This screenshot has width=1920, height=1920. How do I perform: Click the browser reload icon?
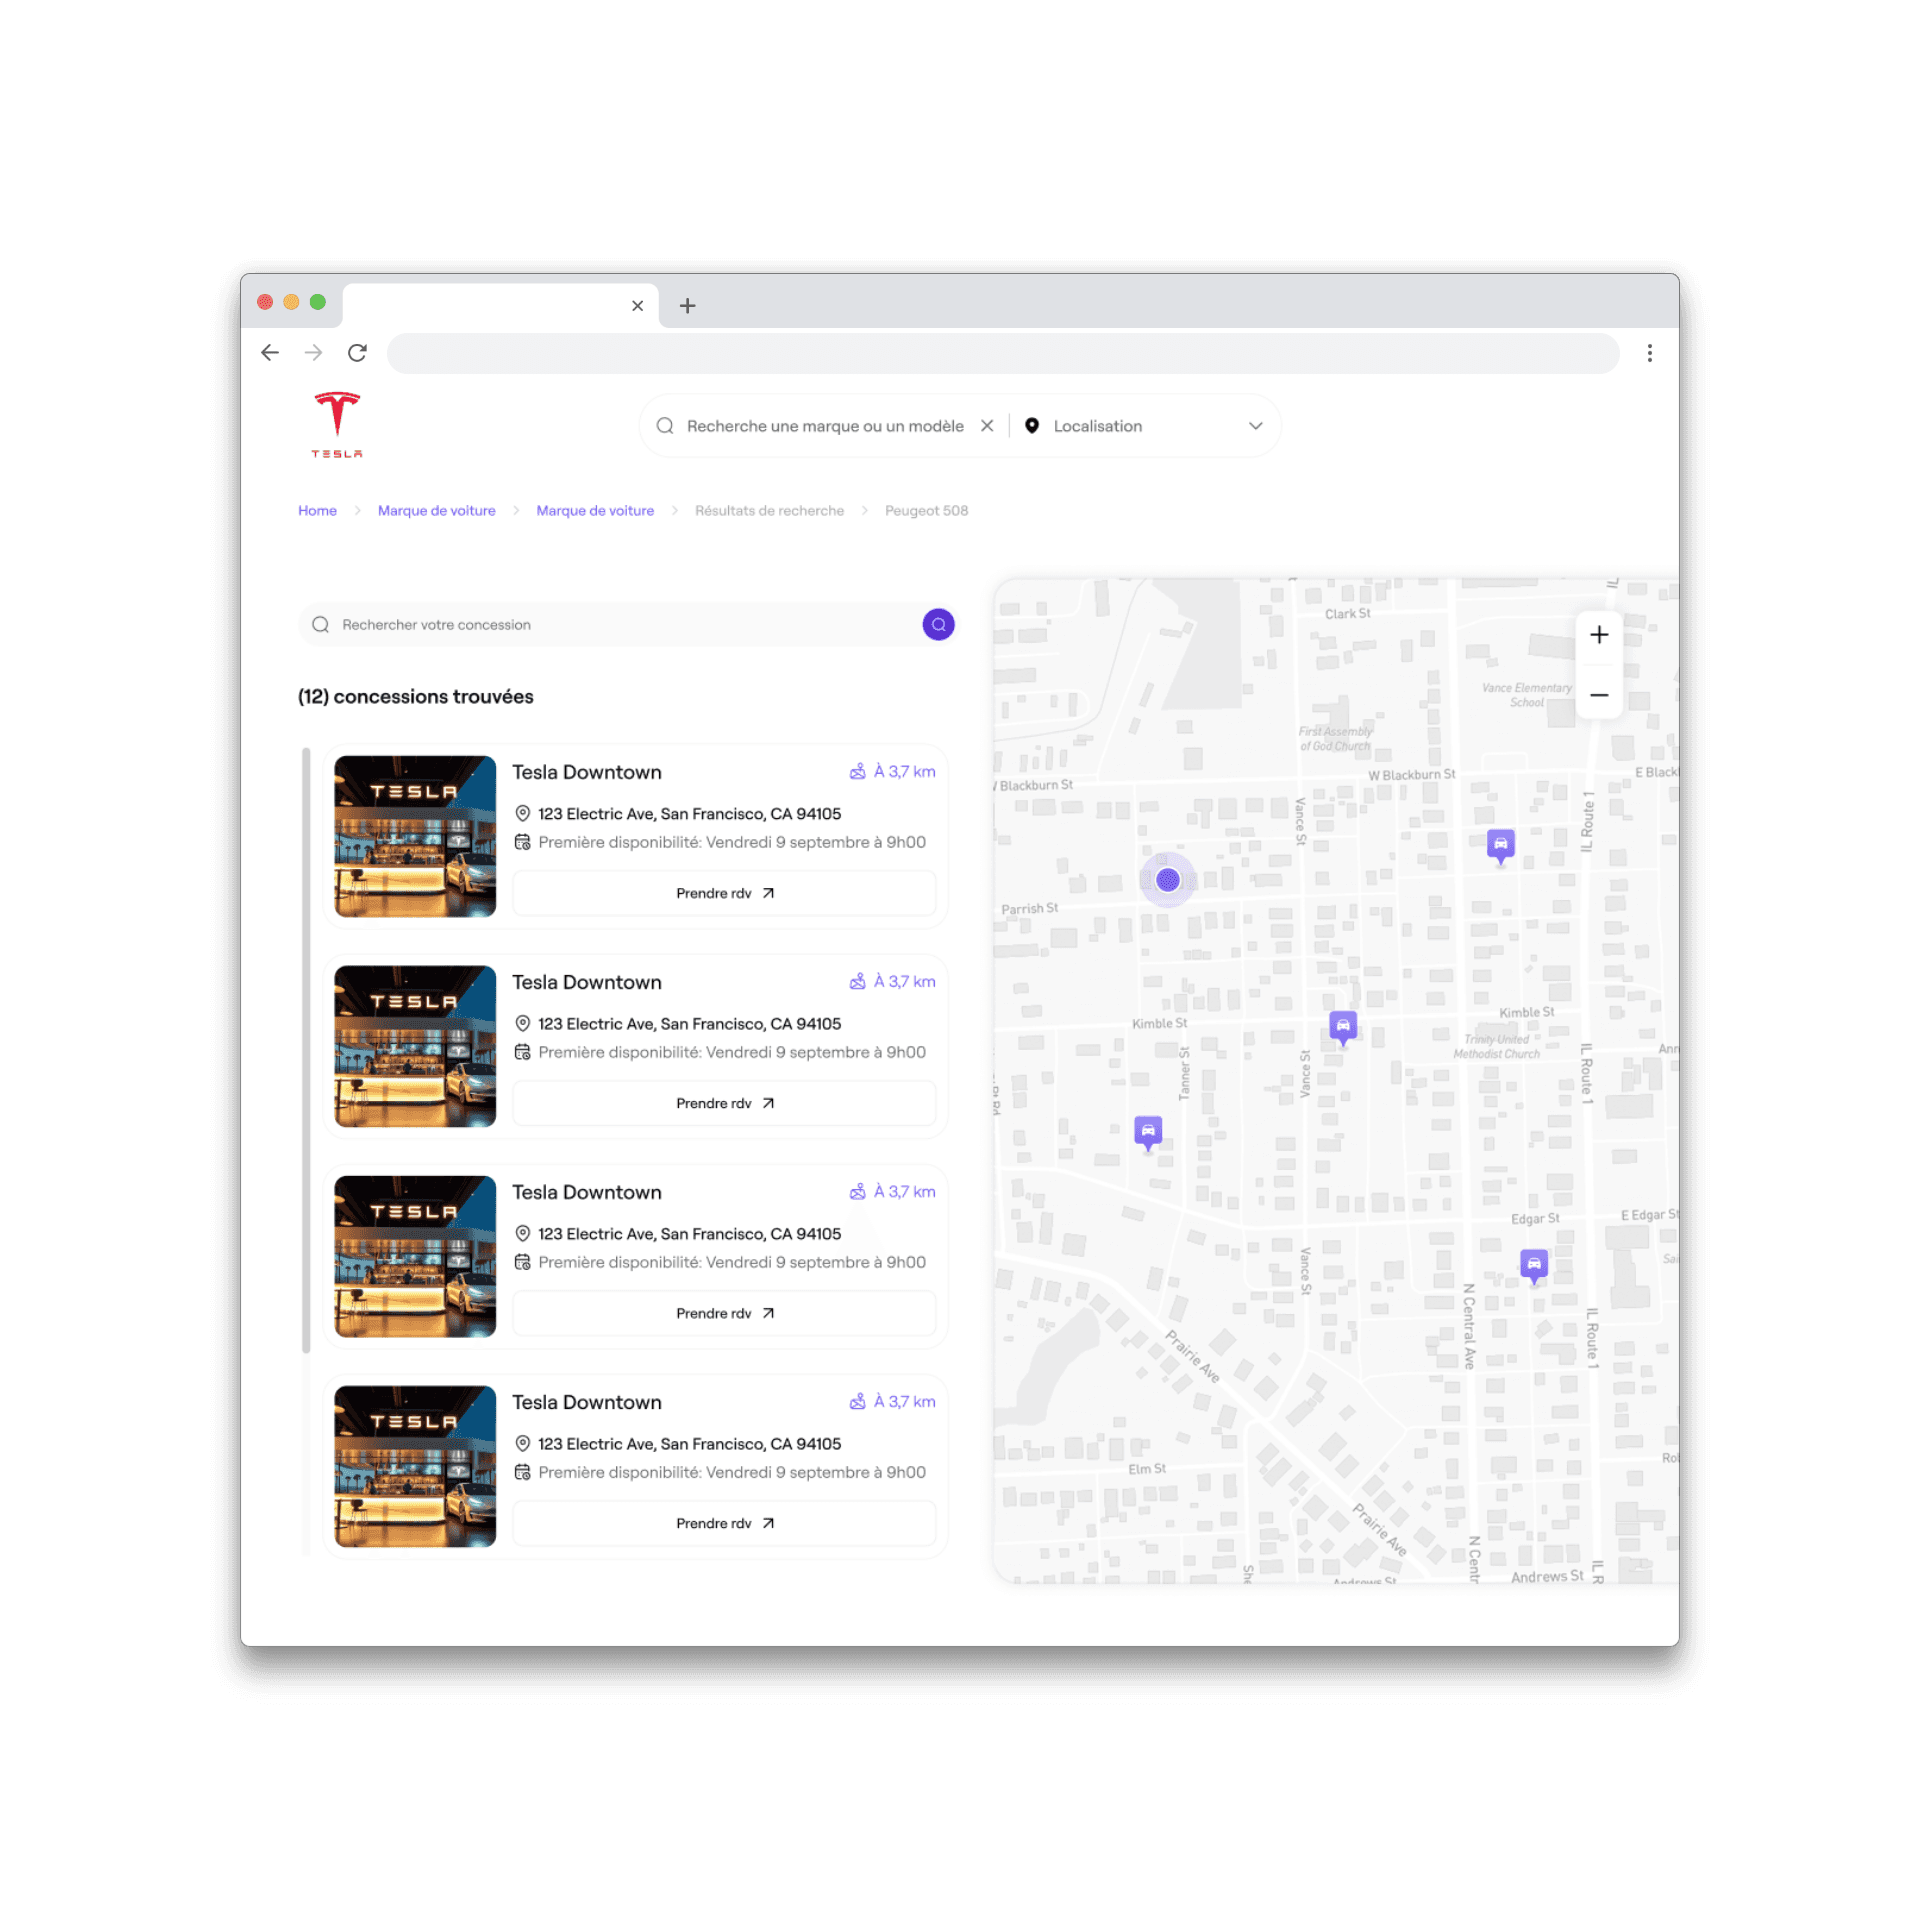point(357,353)
